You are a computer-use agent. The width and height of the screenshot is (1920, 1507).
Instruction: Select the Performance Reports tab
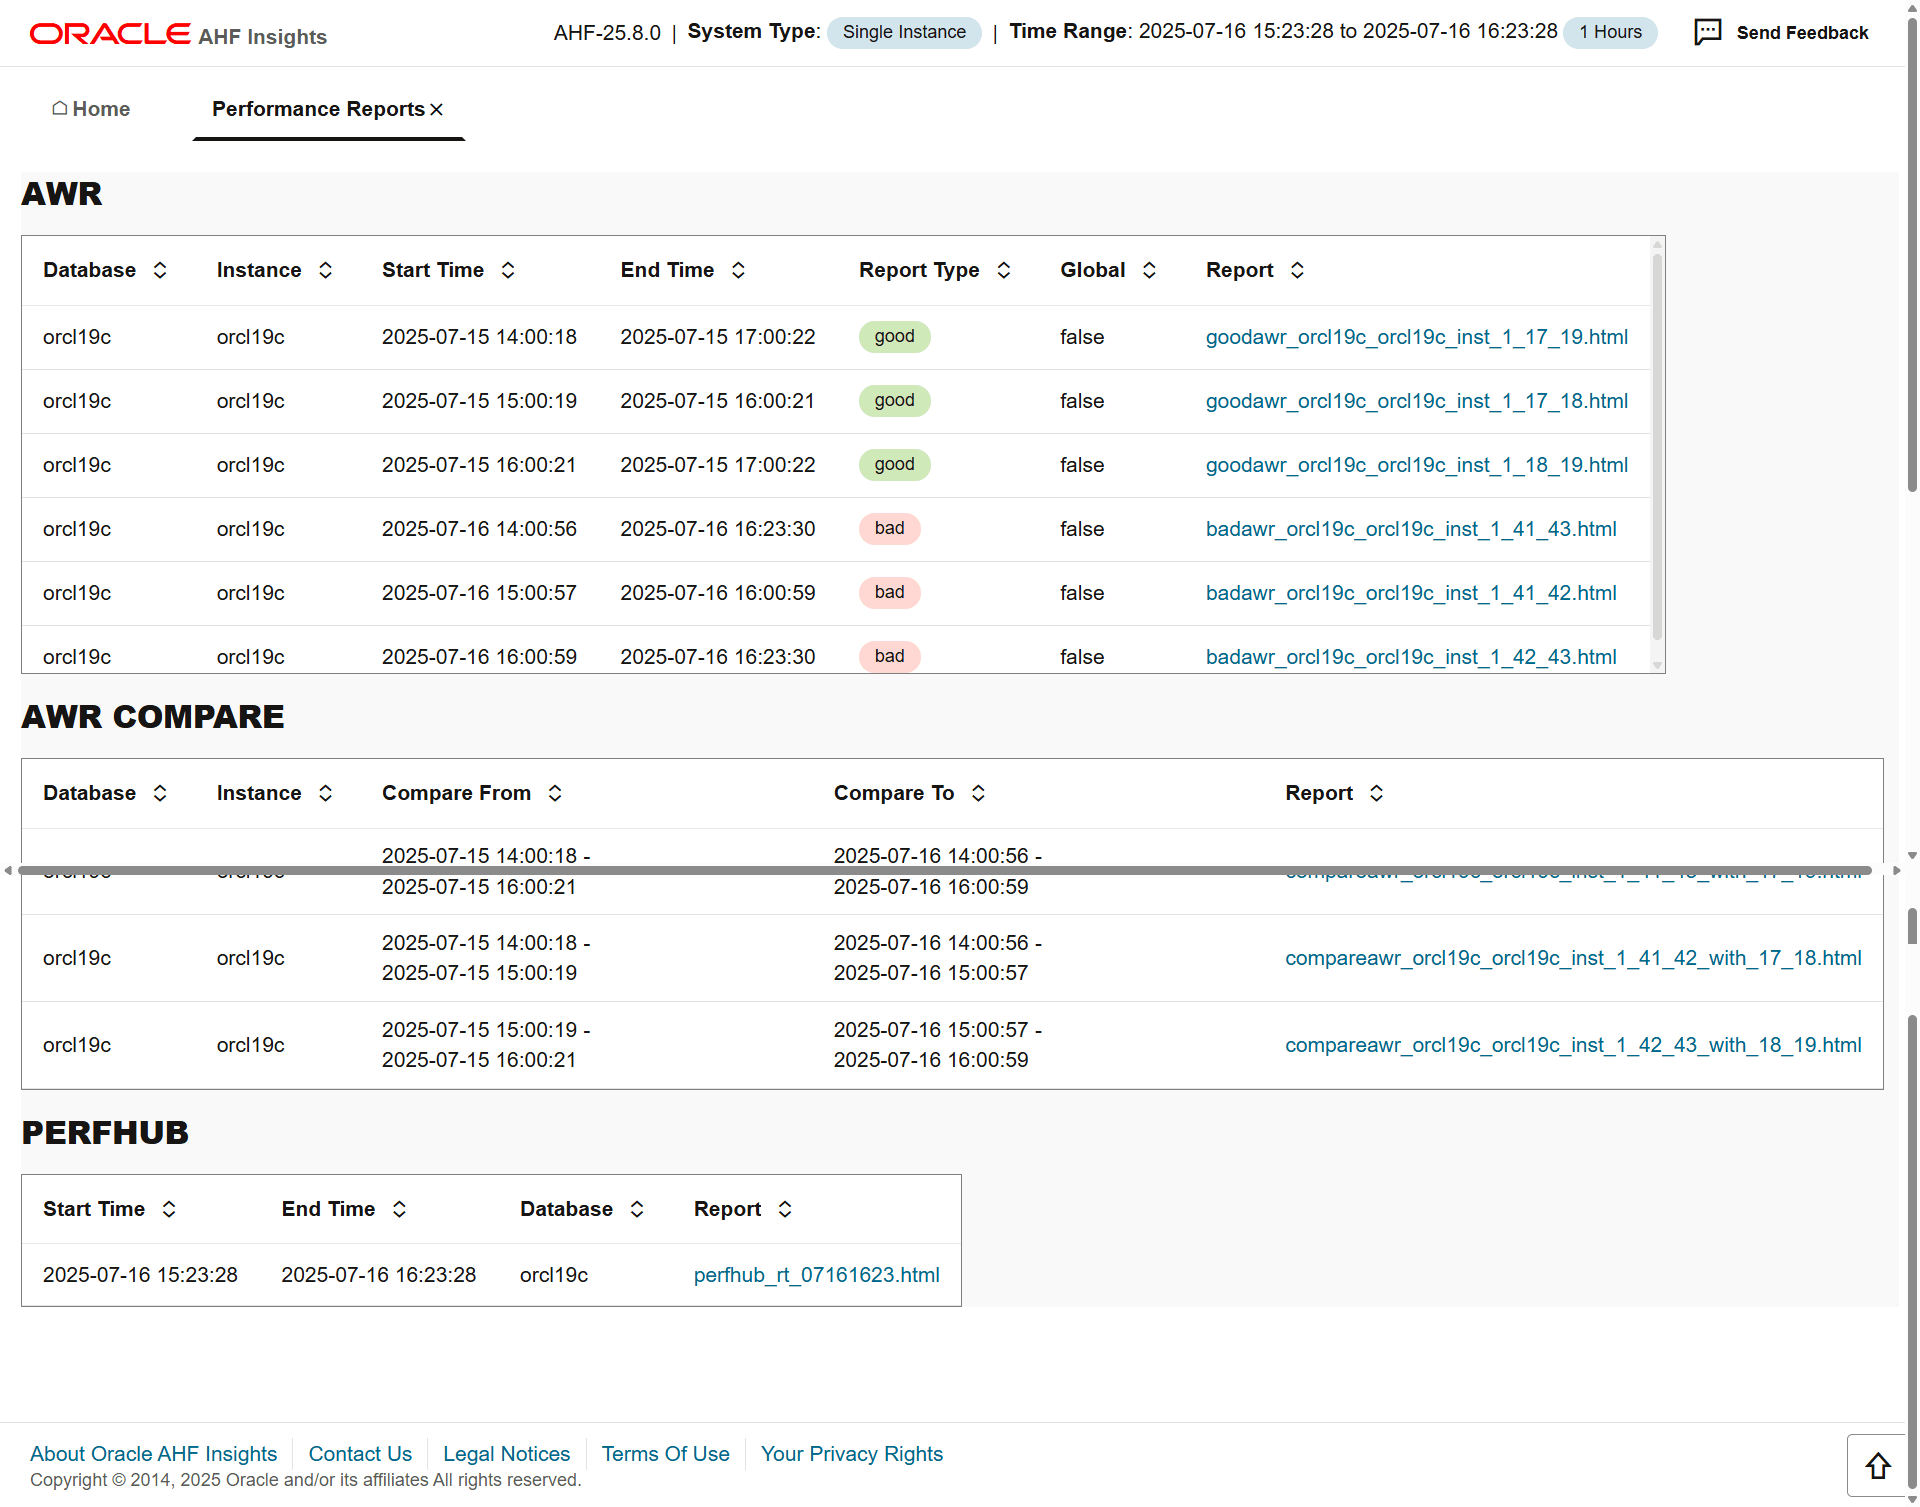coord(318,109)
